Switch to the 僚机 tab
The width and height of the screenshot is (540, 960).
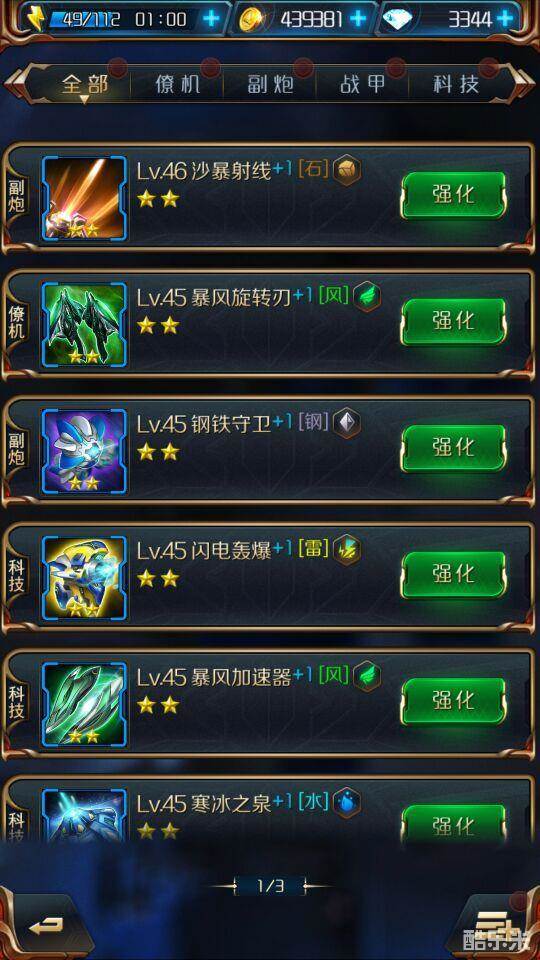pos(178,84)
